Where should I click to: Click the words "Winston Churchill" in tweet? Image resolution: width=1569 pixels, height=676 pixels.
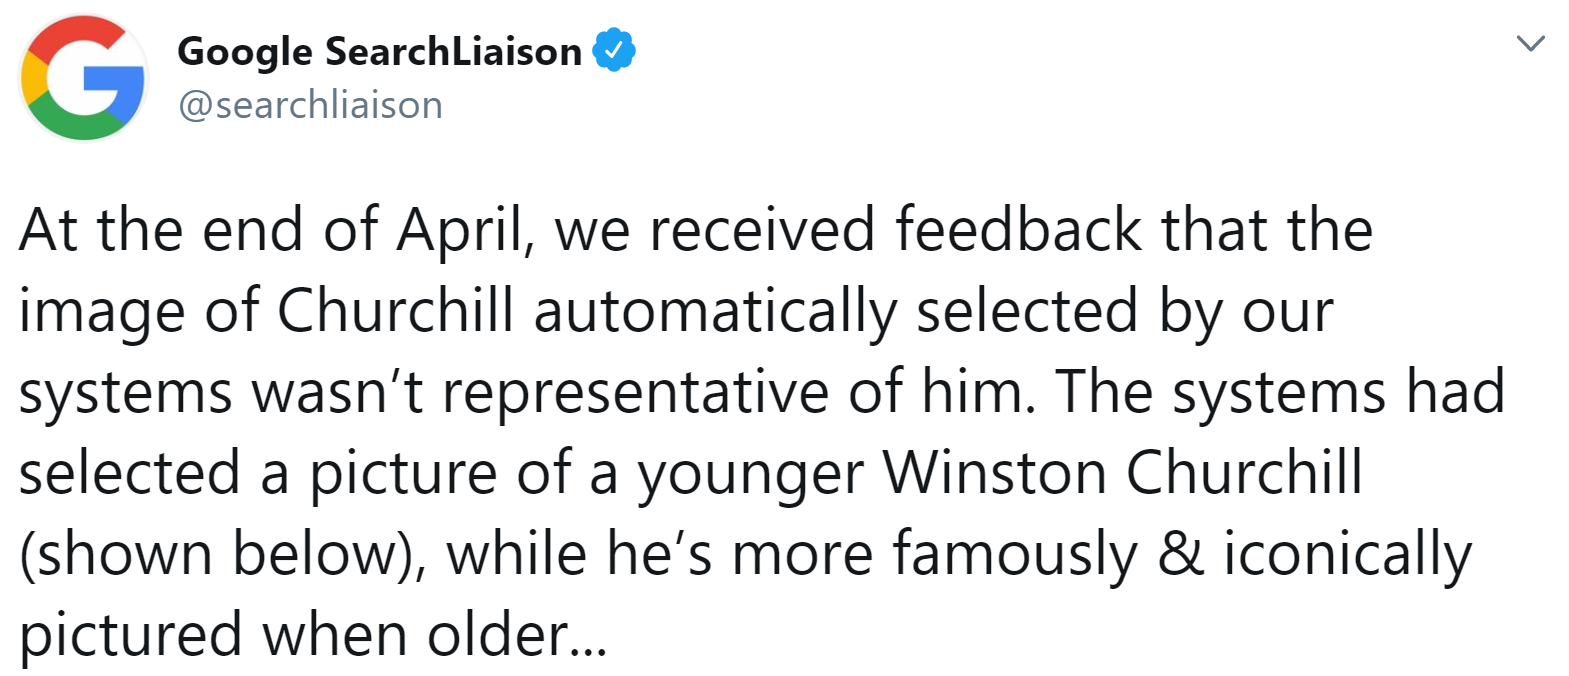point(1122,473)
